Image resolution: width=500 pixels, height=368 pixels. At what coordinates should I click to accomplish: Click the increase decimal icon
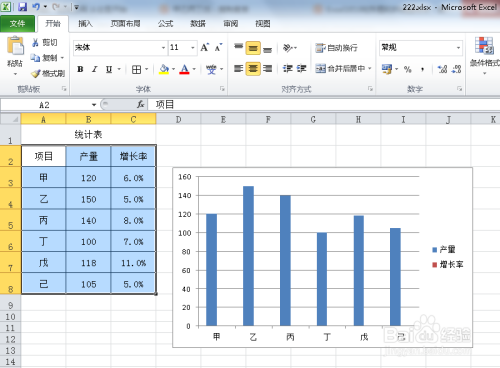[x=442, y=69]
